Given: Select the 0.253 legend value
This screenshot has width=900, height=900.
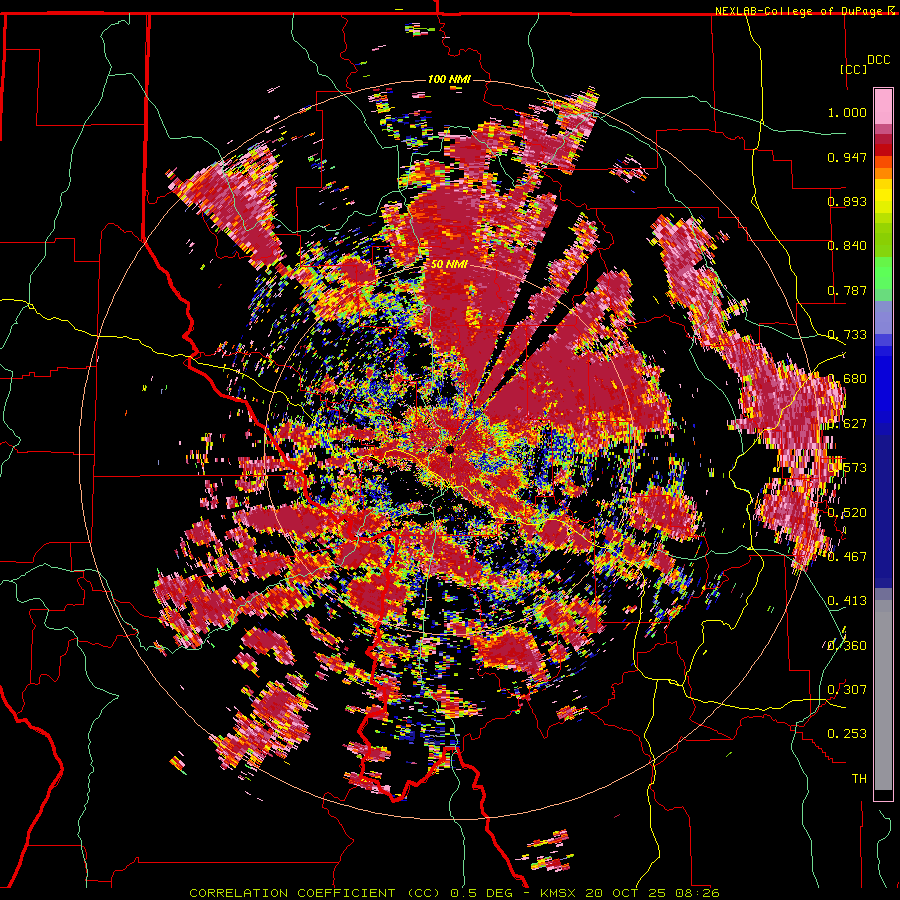Looking at the screenshot, I should [847, 734].
